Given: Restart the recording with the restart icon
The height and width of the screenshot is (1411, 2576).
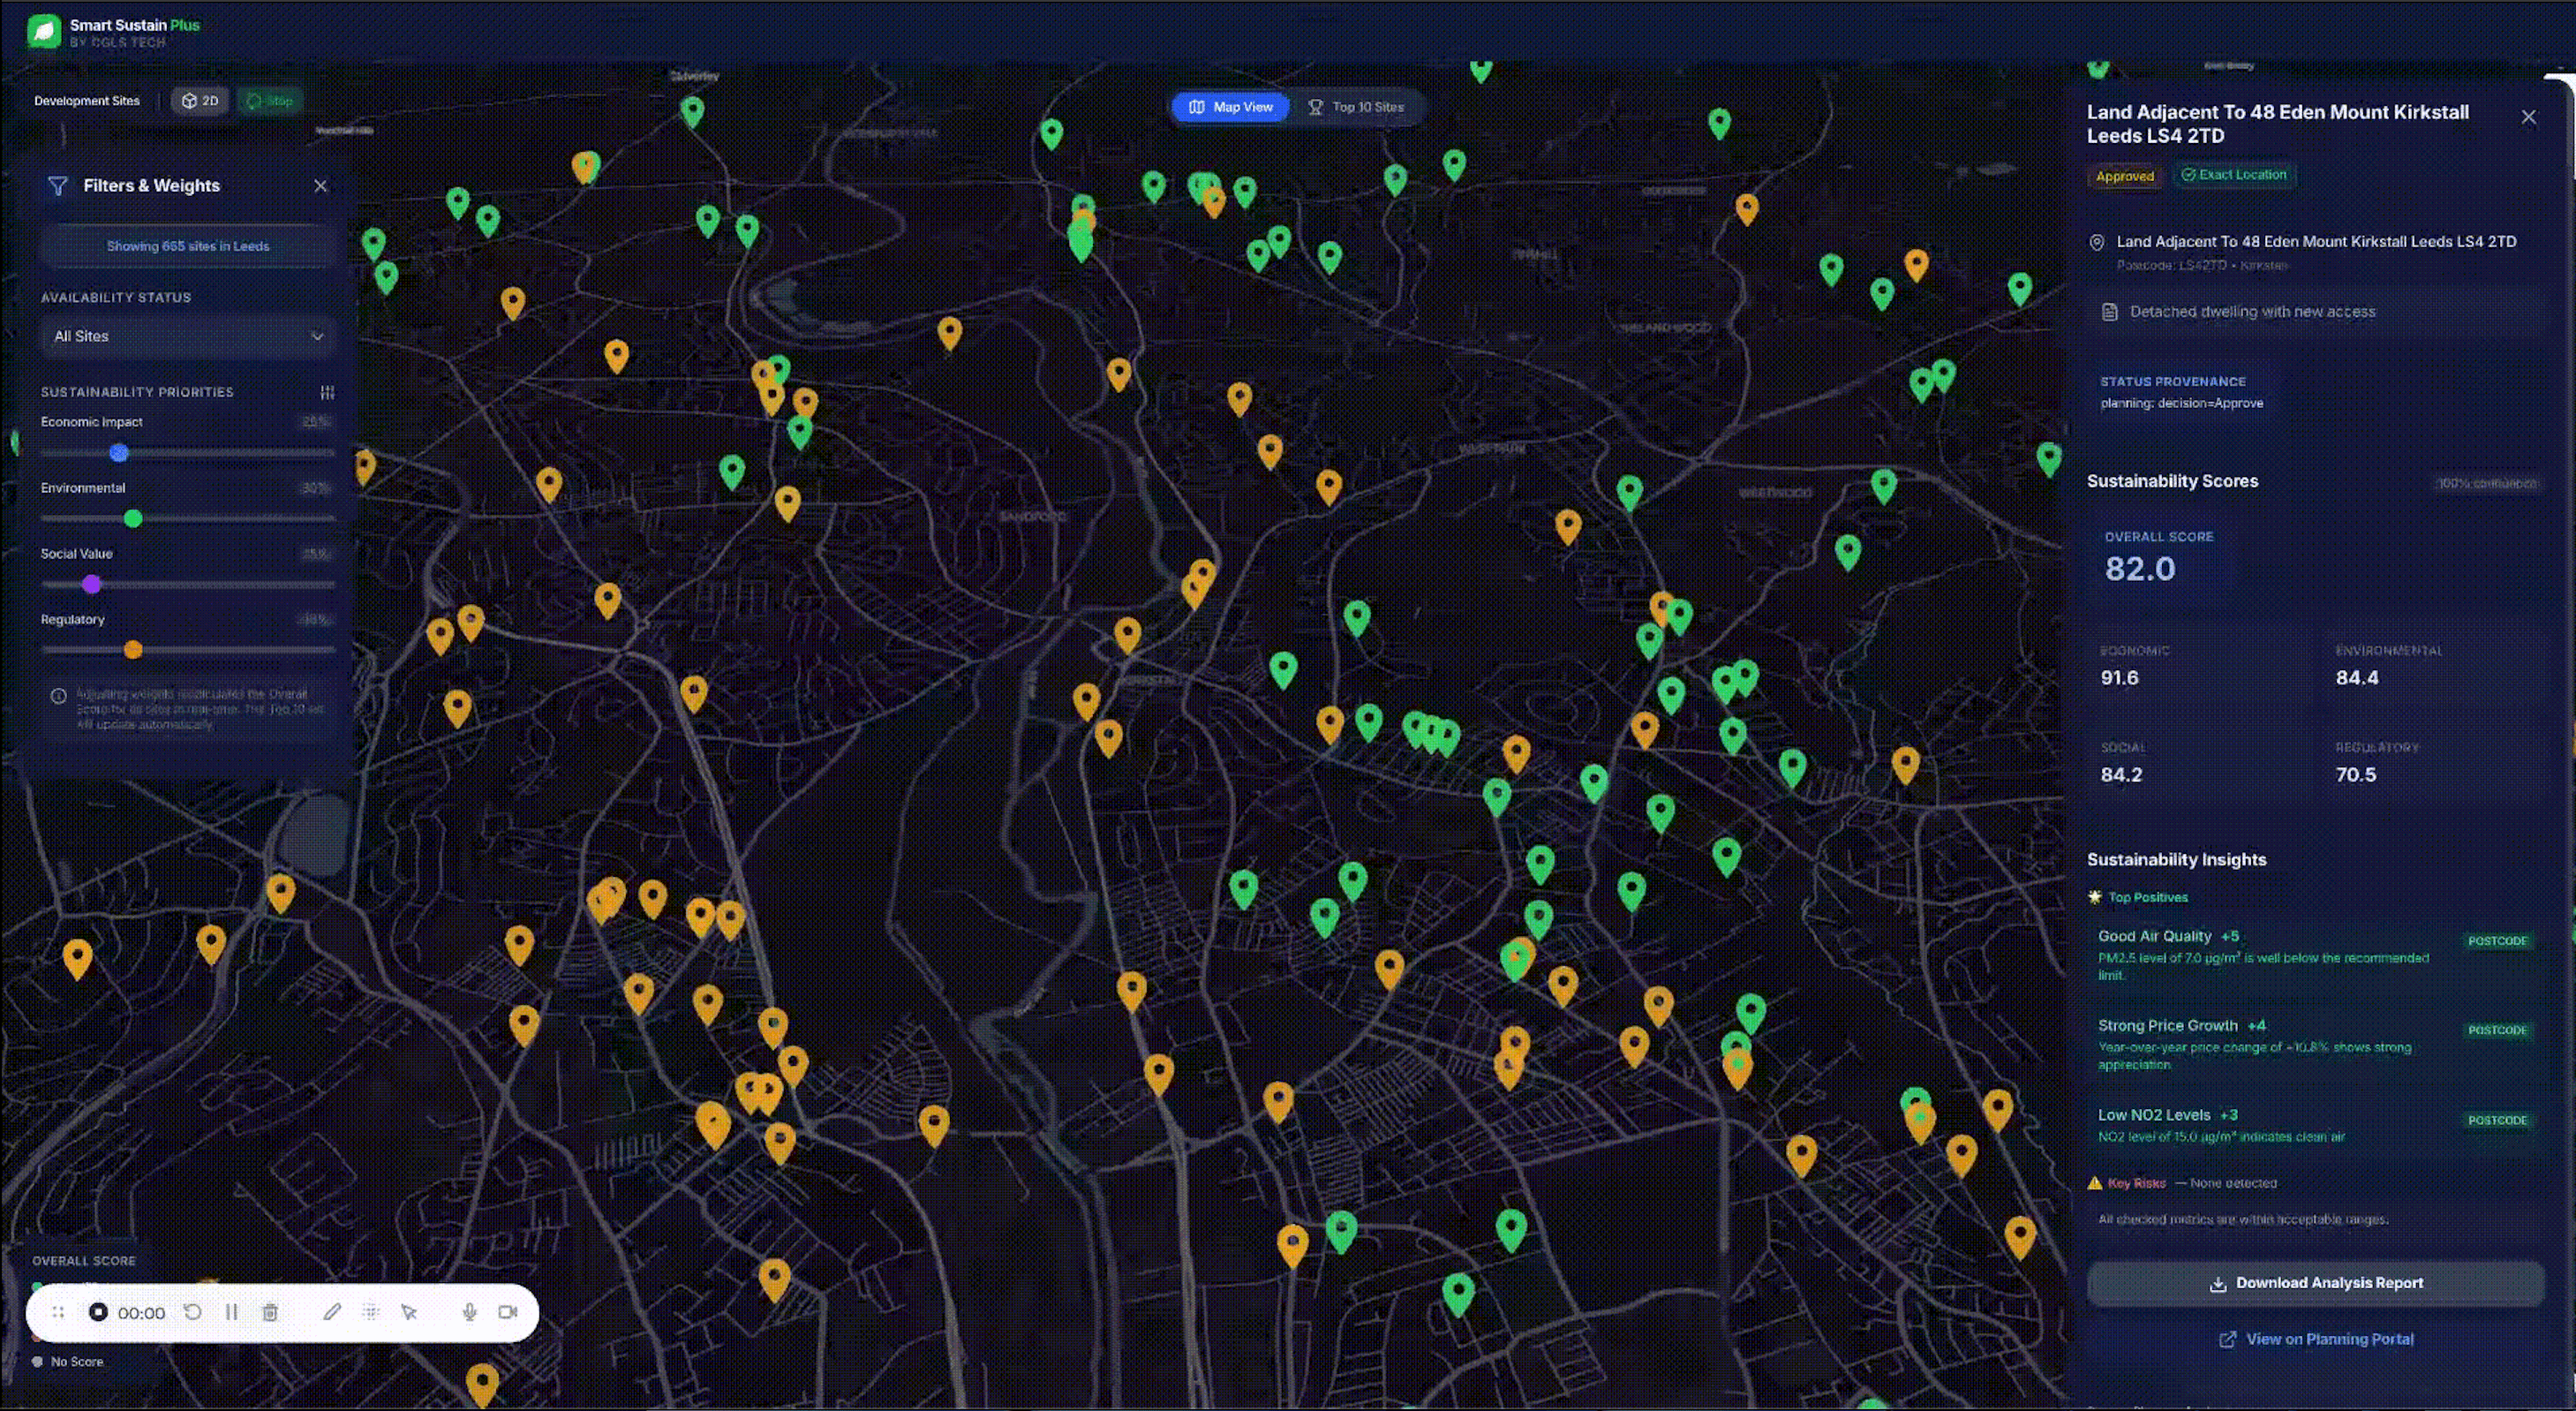Looking at the screenshot, I should [x=193, y=1312].
